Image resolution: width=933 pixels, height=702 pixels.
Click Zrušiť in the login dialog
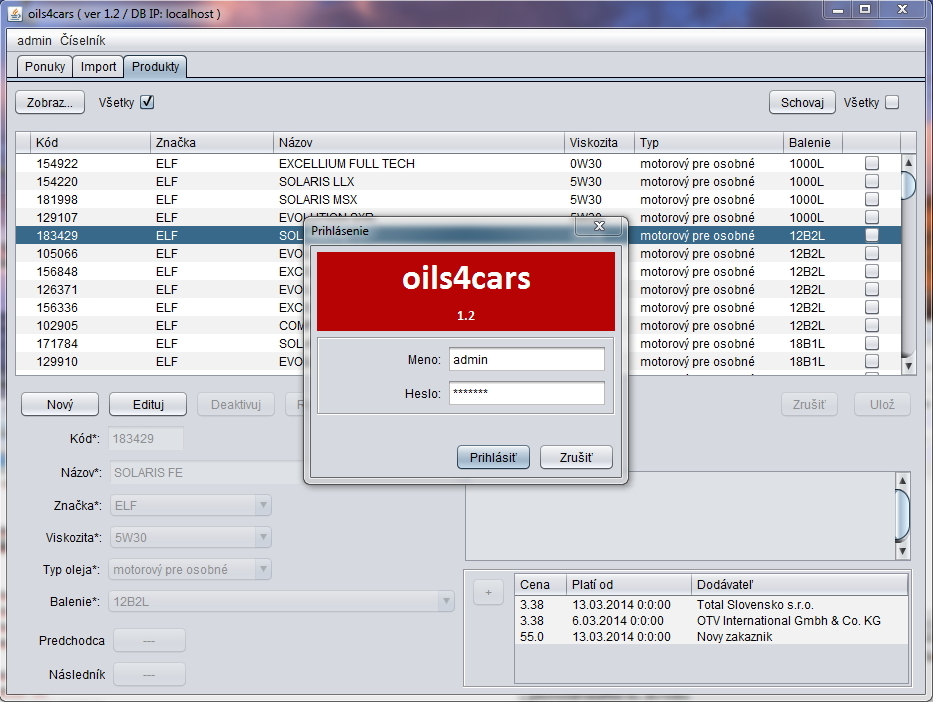coord(576,457)
